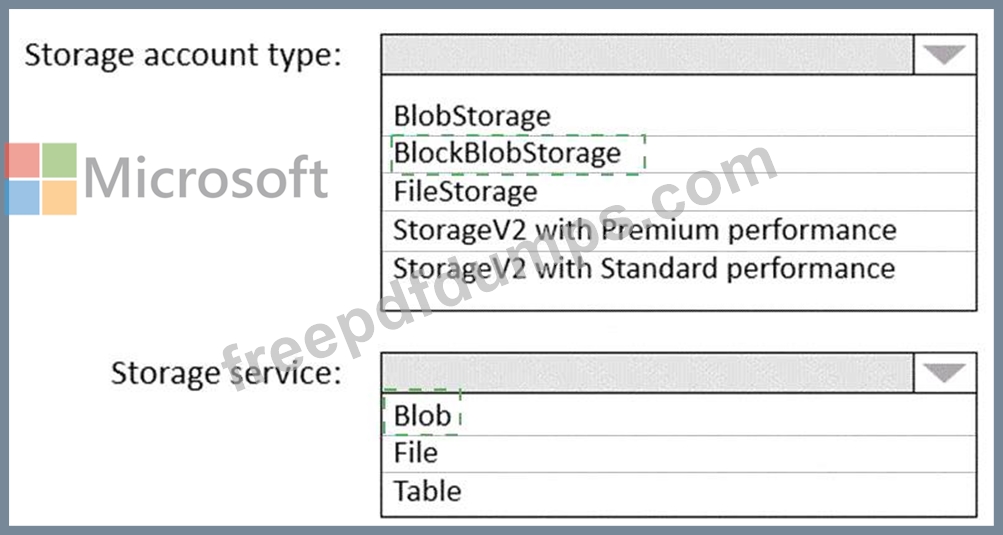Pick Table from the storage service list
Screen dimensions: 1003x535
tap(427, 491)
